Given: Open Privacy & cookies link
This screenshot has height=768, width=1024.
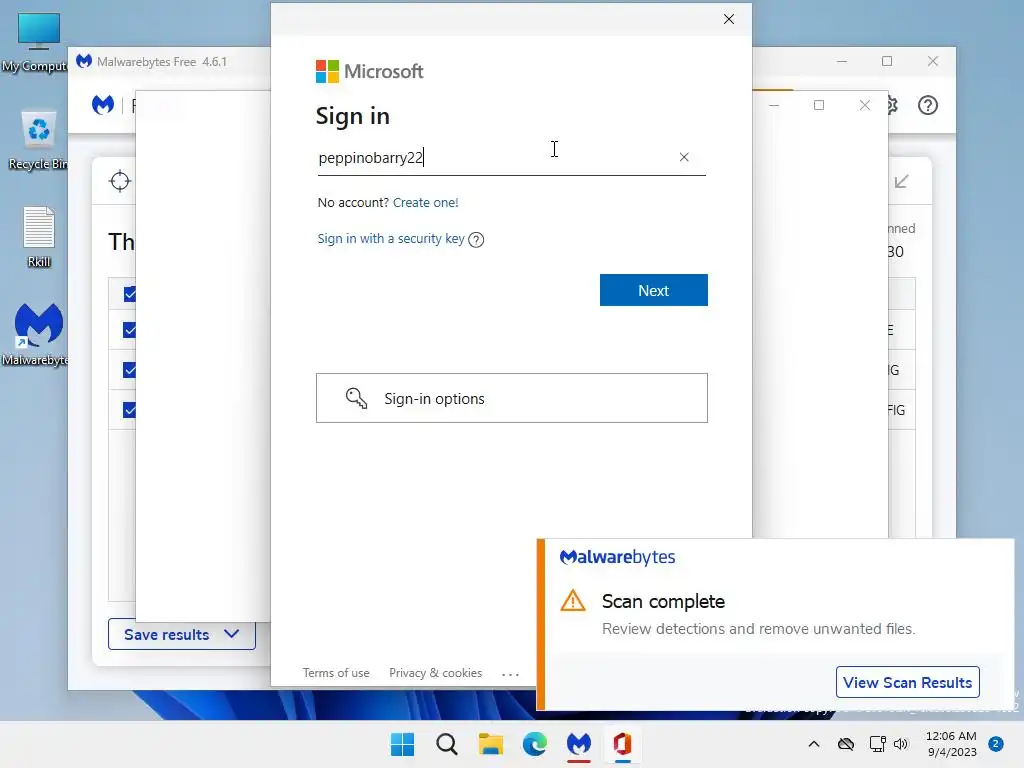Looking at the screenshot, I should (435, 673).
